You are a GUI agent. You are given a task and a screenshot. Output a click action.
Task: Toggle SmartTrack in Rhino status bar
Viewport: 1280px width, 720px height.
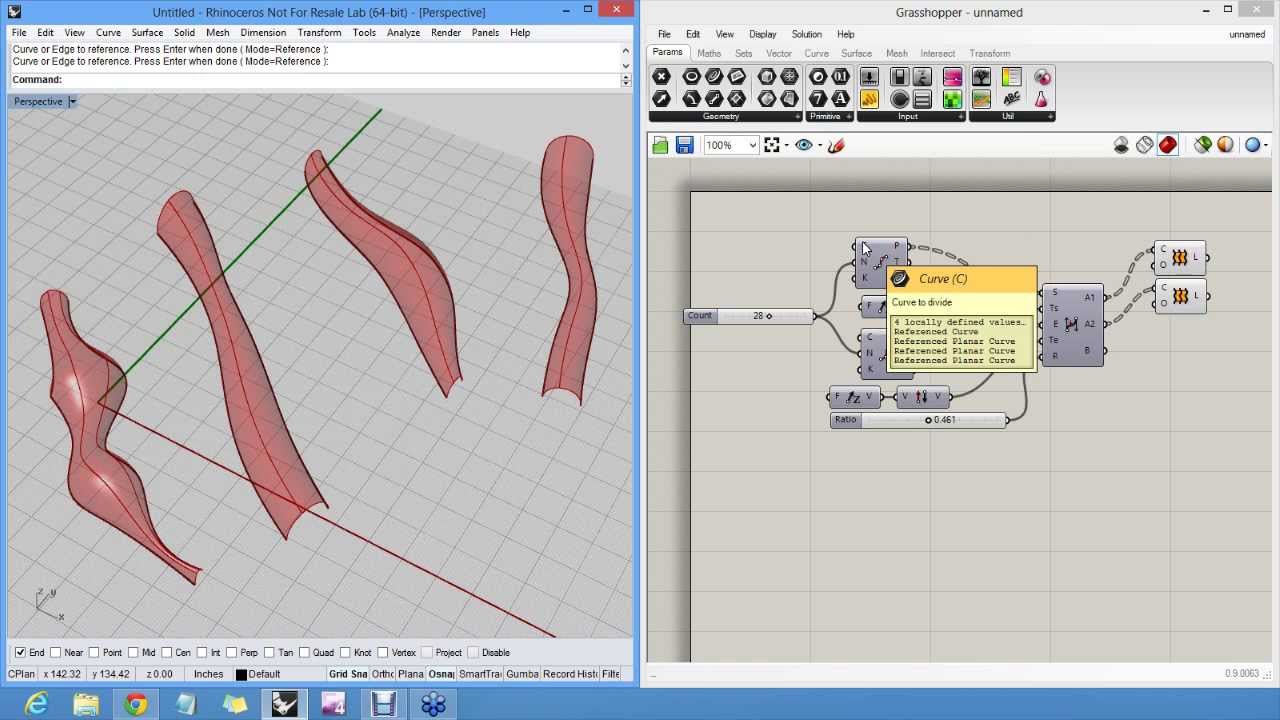pyautogui.click(x=480, y=674)
